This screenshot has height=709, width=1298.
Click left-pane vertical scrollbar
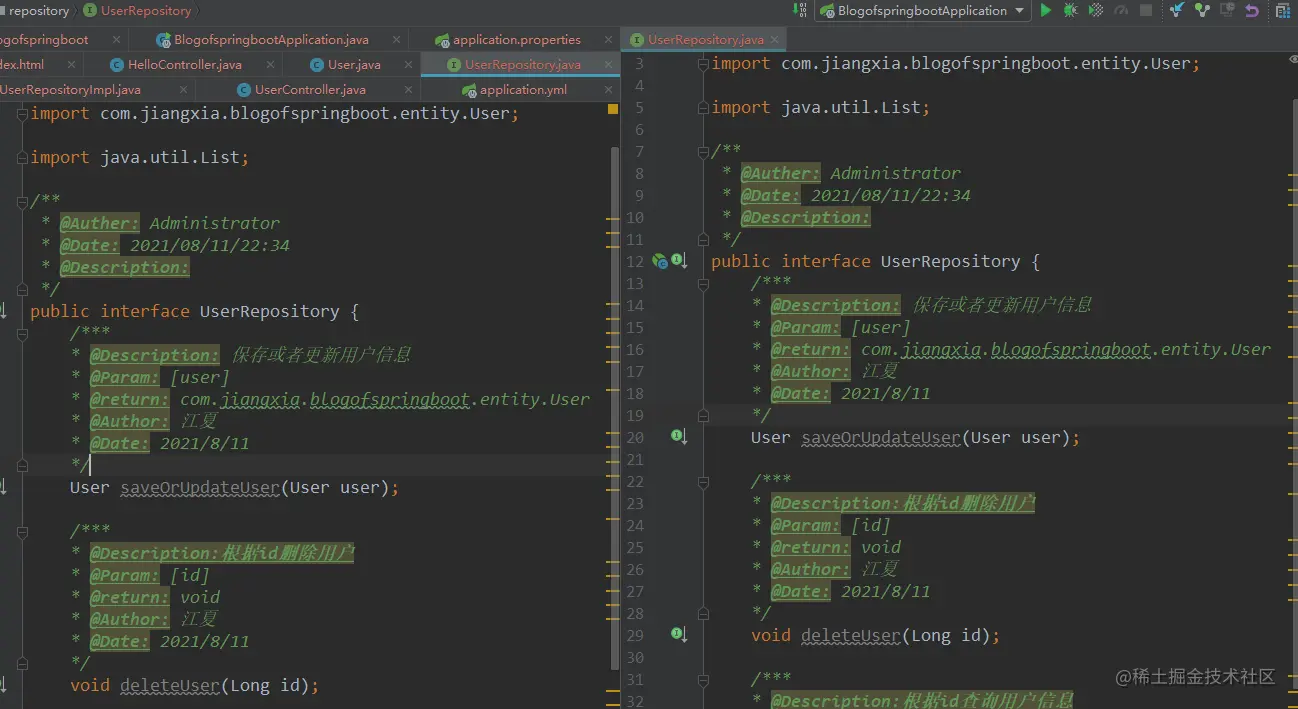pyautogui.click(x=615, y=408)
